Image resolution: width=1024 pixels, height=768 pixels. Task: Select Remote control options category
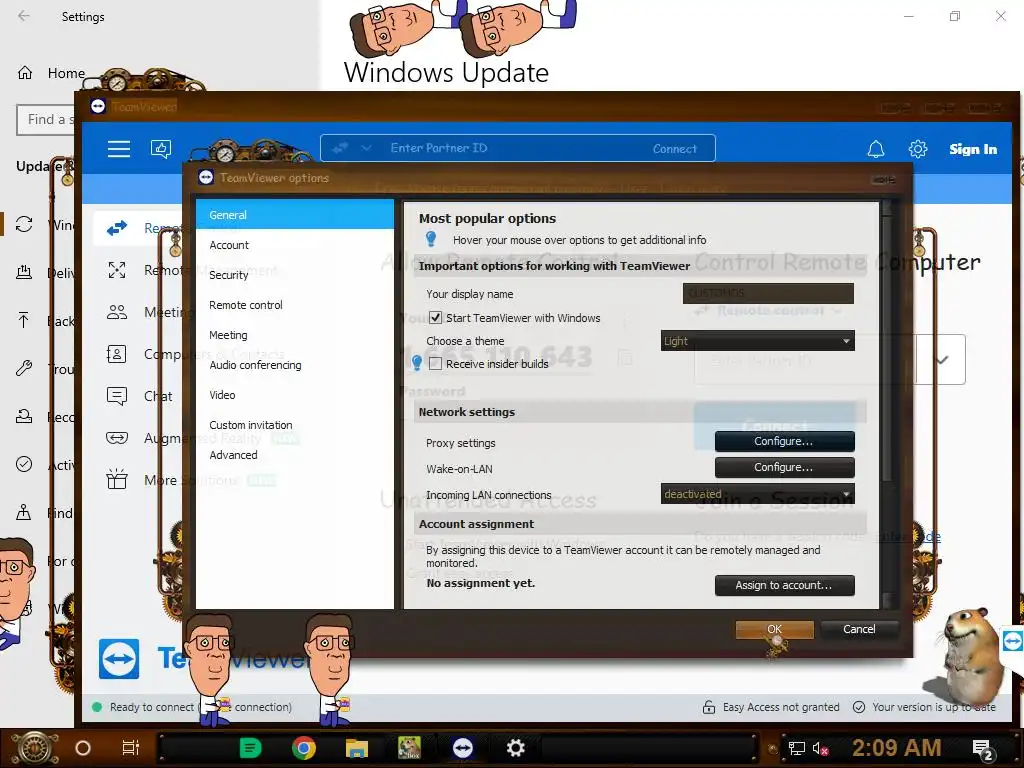[x=295, y=305]
